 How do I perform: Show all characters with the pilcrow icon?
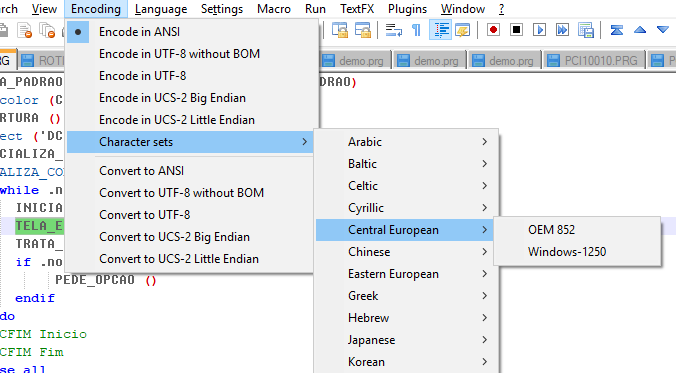[x=416, y=30]
